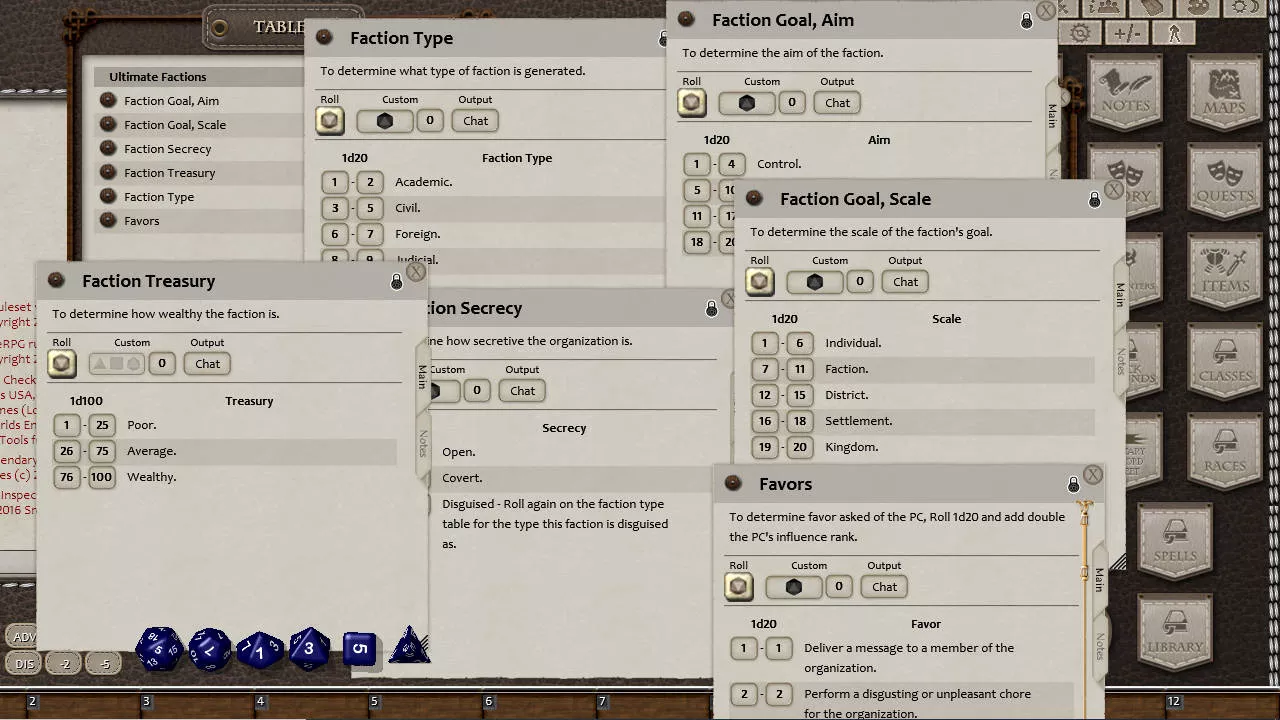Image resolution: width=1280 pixels, height=720 pixels.
Task: Open the Spells sidebar panel
Action: [x=1175, y=542]
